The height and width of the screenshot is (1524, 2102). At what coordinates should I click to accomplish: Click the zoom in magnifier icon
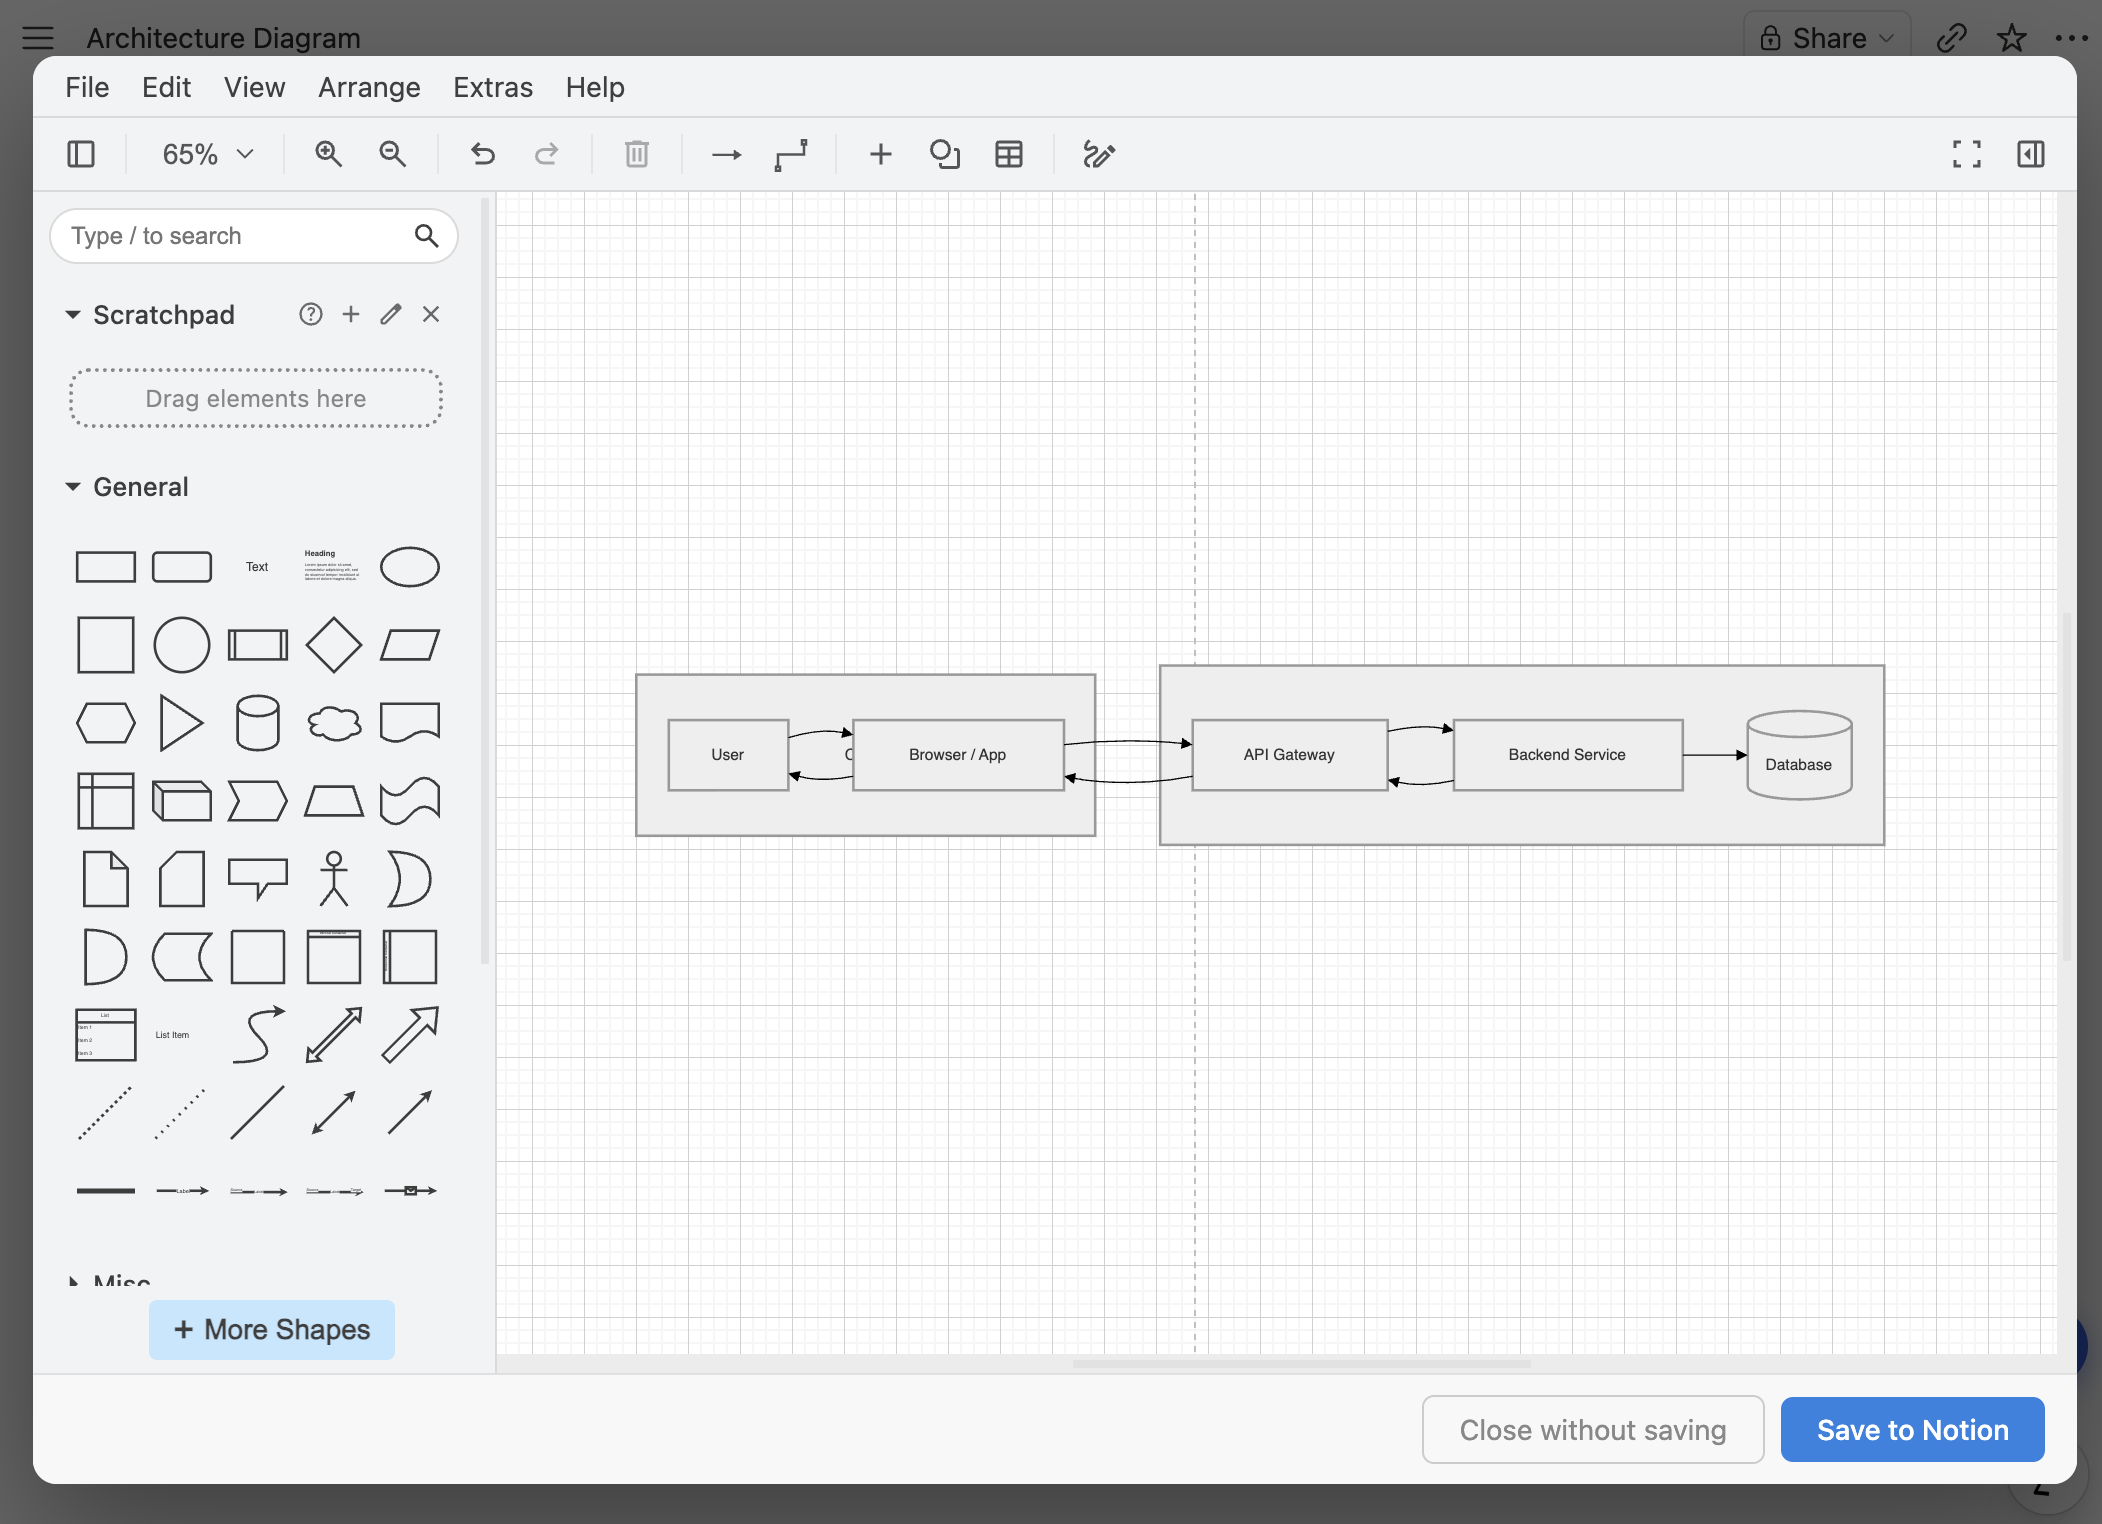(328, 154)
